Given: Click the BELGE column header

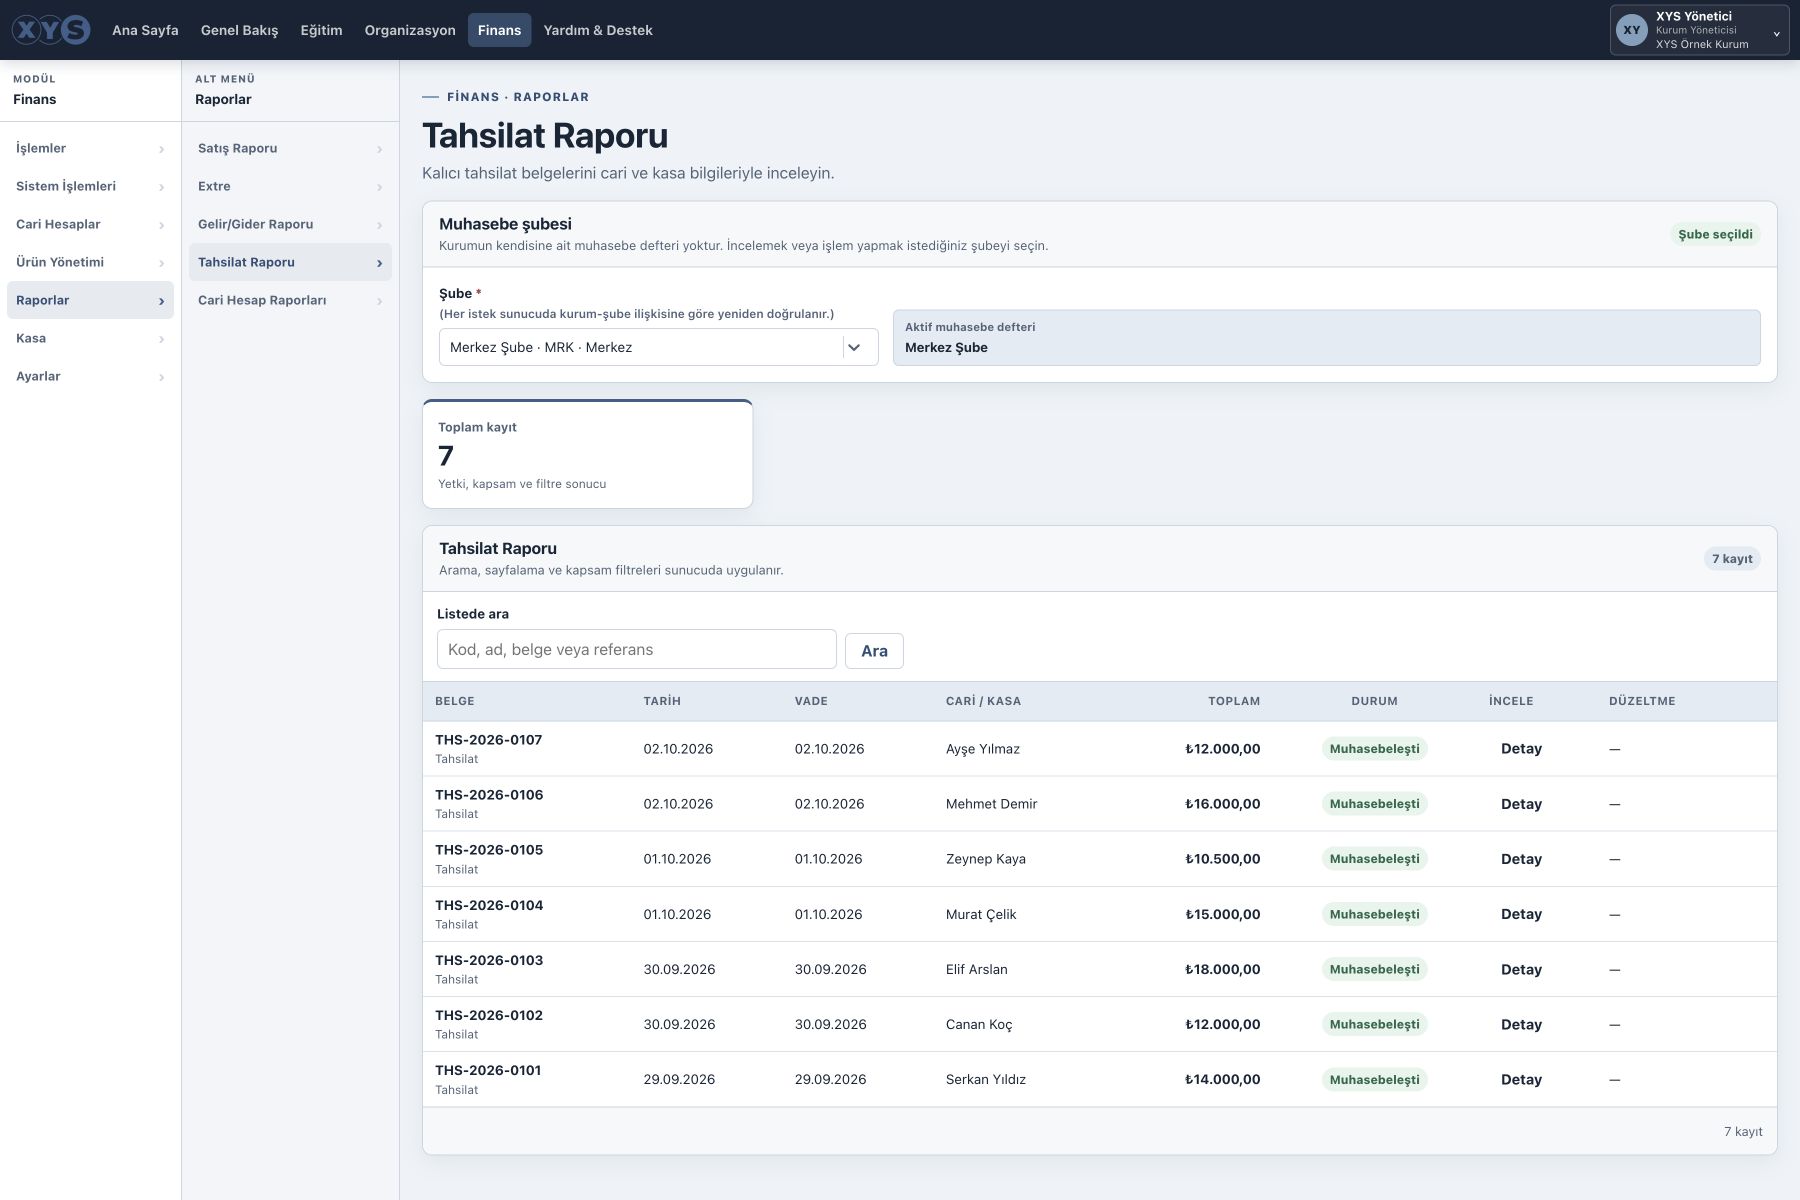Looking at the screenshot, I should (x=455, y=701).
